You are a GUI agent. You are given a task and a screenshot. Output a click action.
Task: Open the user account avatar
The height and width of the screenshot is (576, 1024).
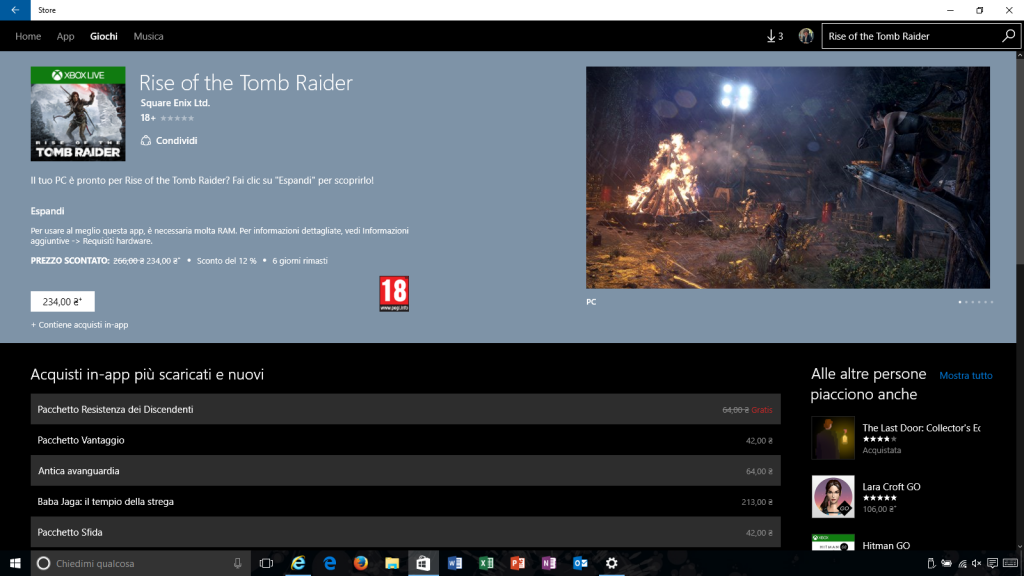point(806,36)
